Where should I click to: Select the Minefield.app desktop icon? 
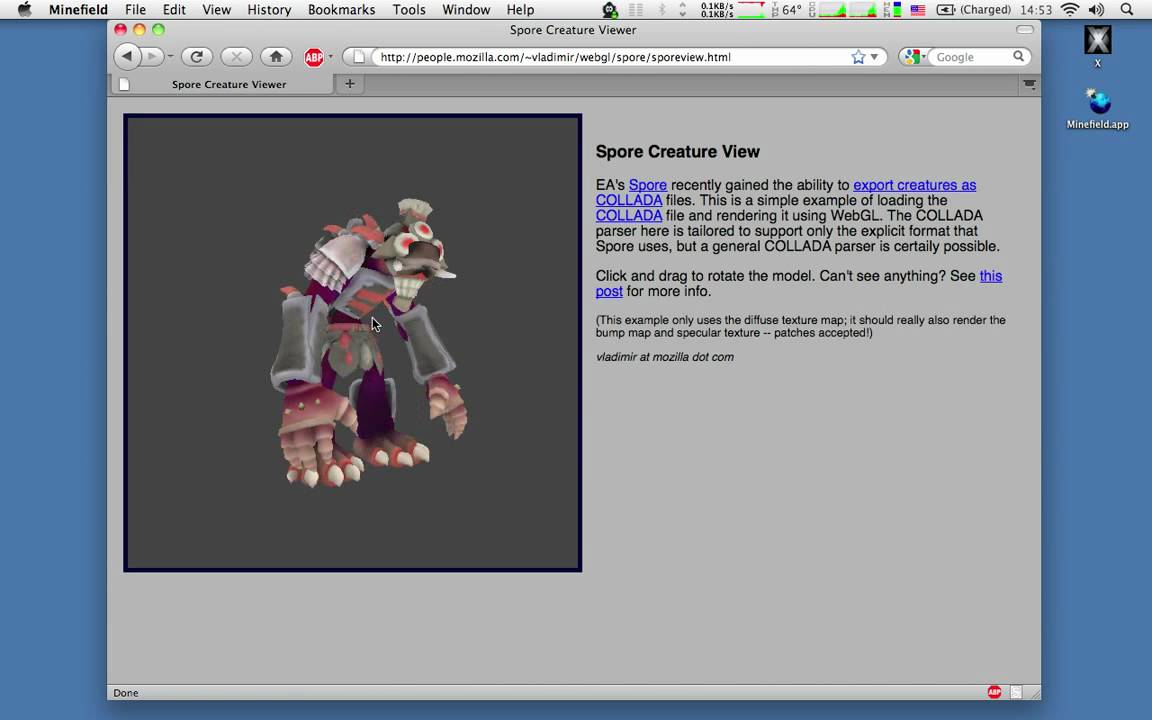(x=1098, y=108)
